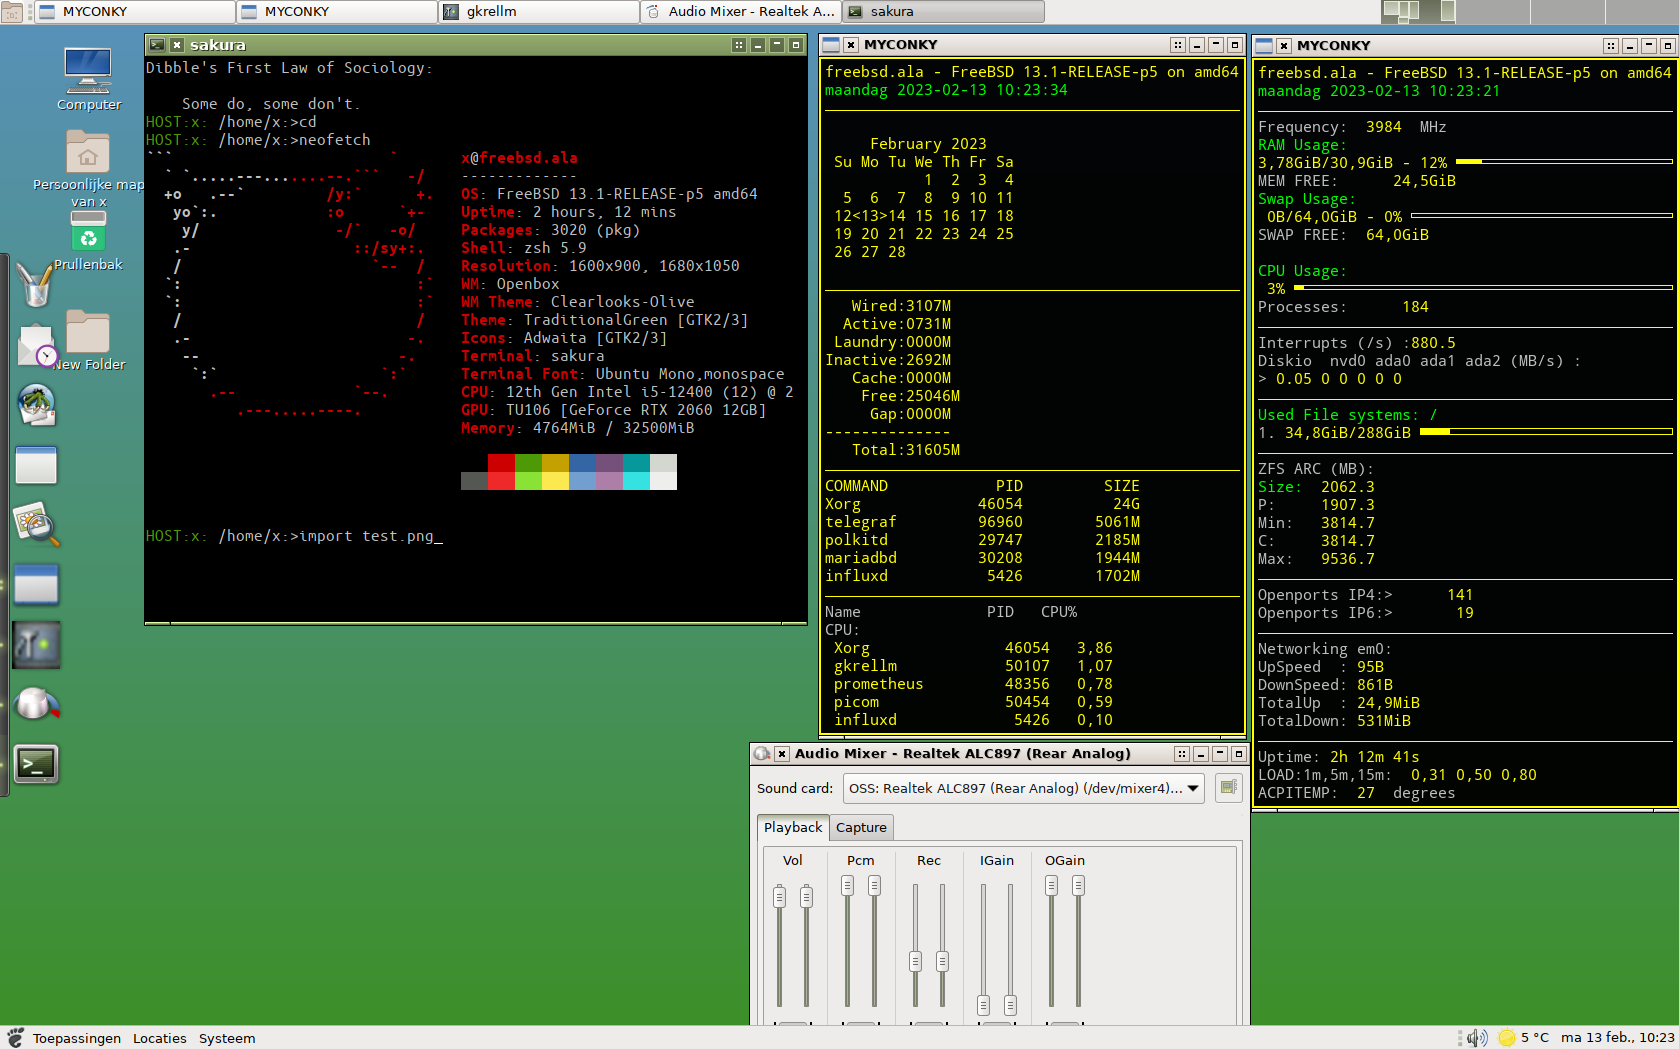Click the clock showing ma 13 feb., 10:23
1679x1049 pixels.
pyautogui.click(x=1617, y=1038)
